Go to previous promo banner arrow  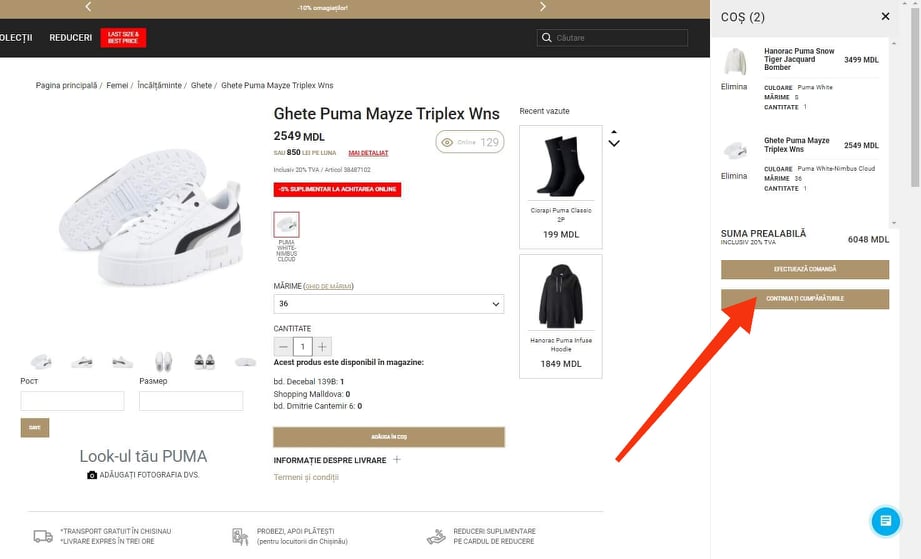coord(88,6)
